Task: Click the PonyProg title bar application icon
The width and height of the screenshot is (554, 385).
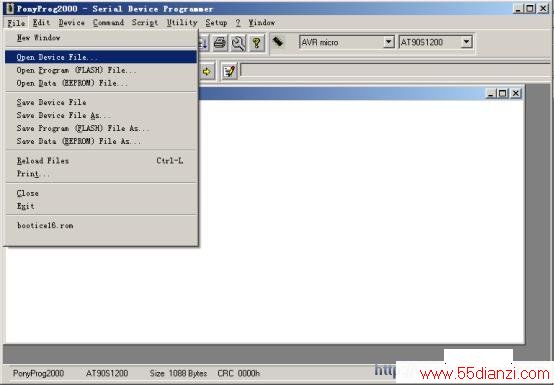Action: [10, 8]
